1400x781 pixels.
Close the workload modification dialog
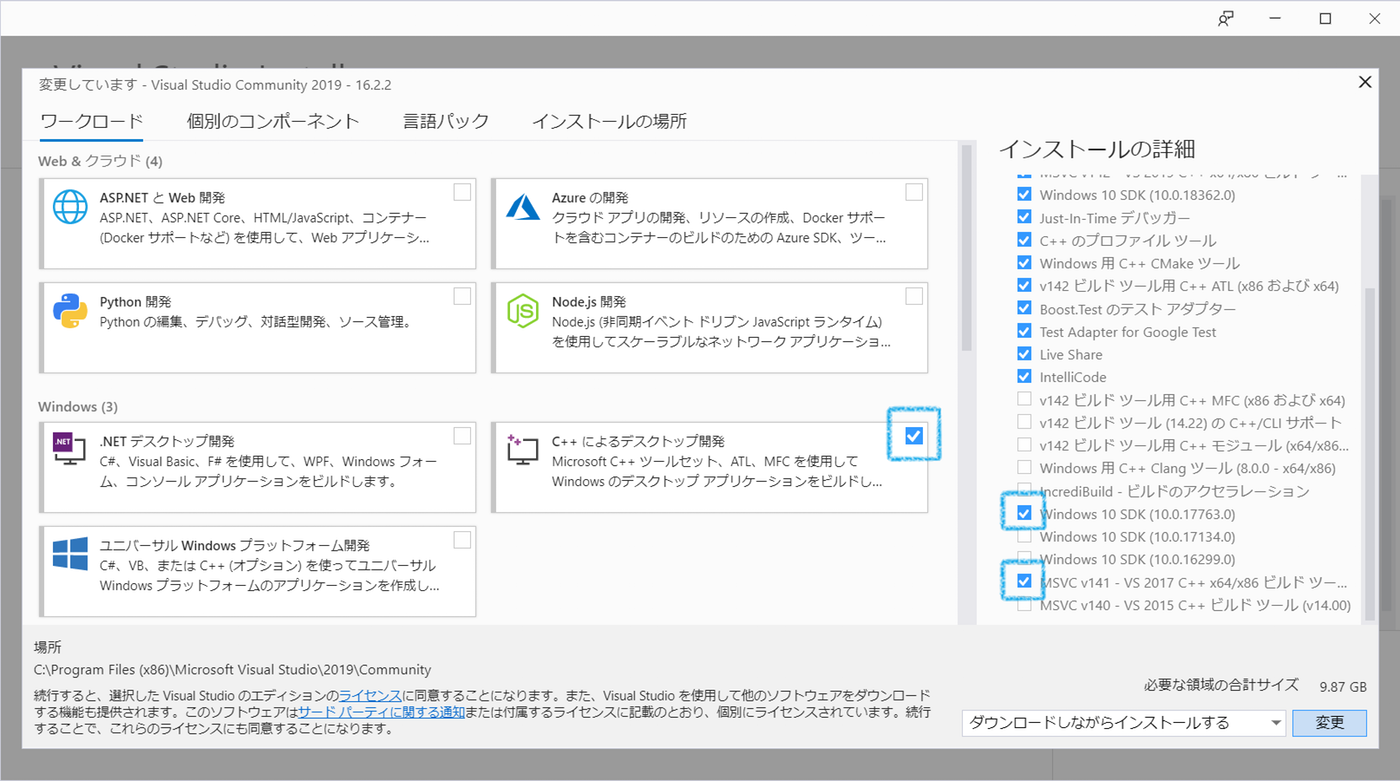1365,83
